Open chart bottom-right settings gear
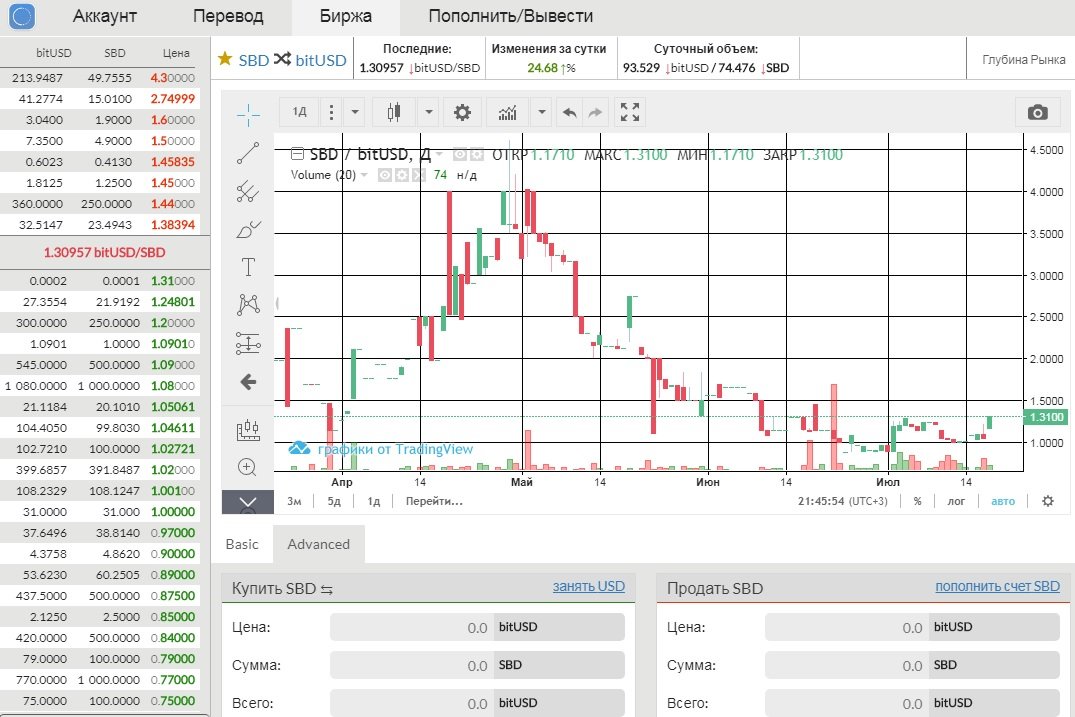 [1048, 501]
